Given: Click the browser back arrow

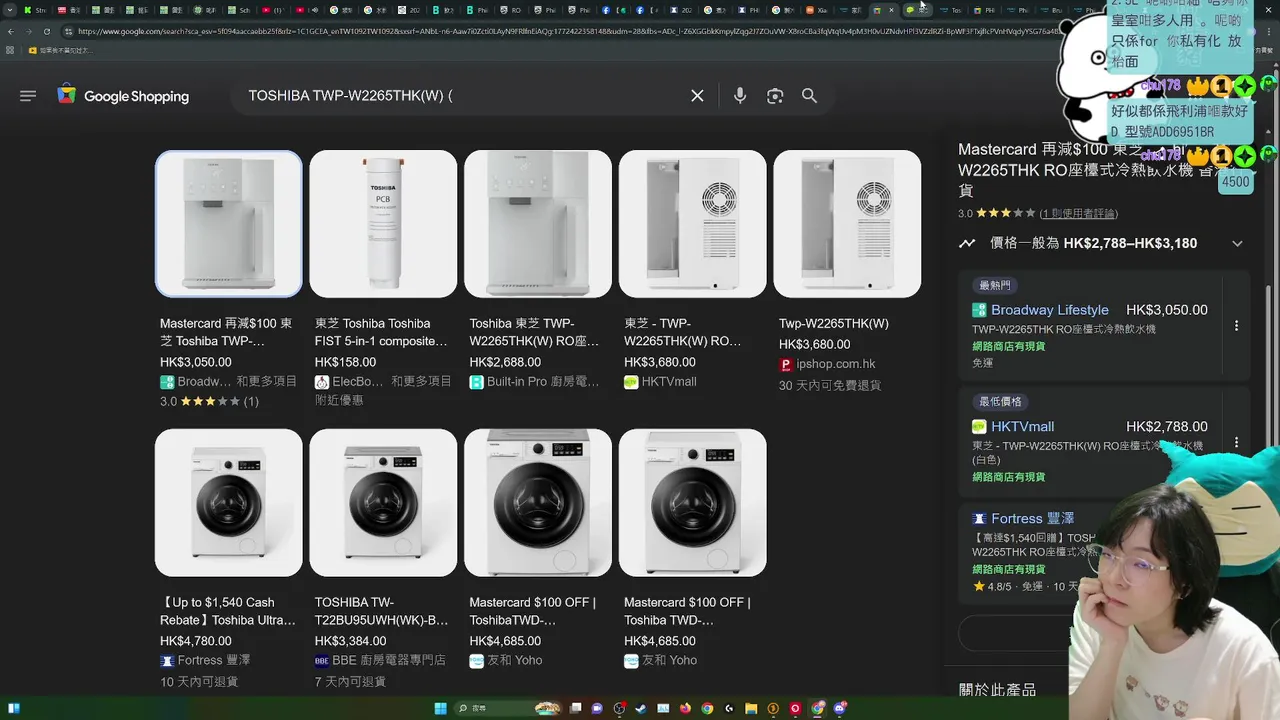Looking at the screenshot, I should (x=11, y=31).
